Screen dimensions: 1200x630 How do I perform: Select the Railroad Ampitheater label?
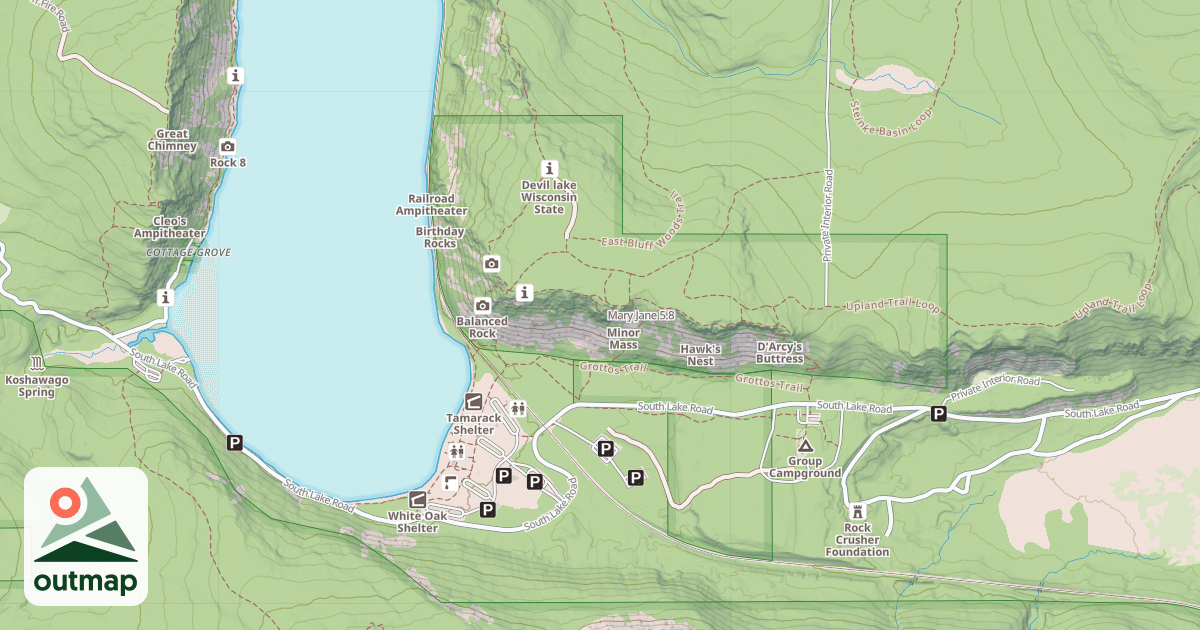[x=431, y=205]
